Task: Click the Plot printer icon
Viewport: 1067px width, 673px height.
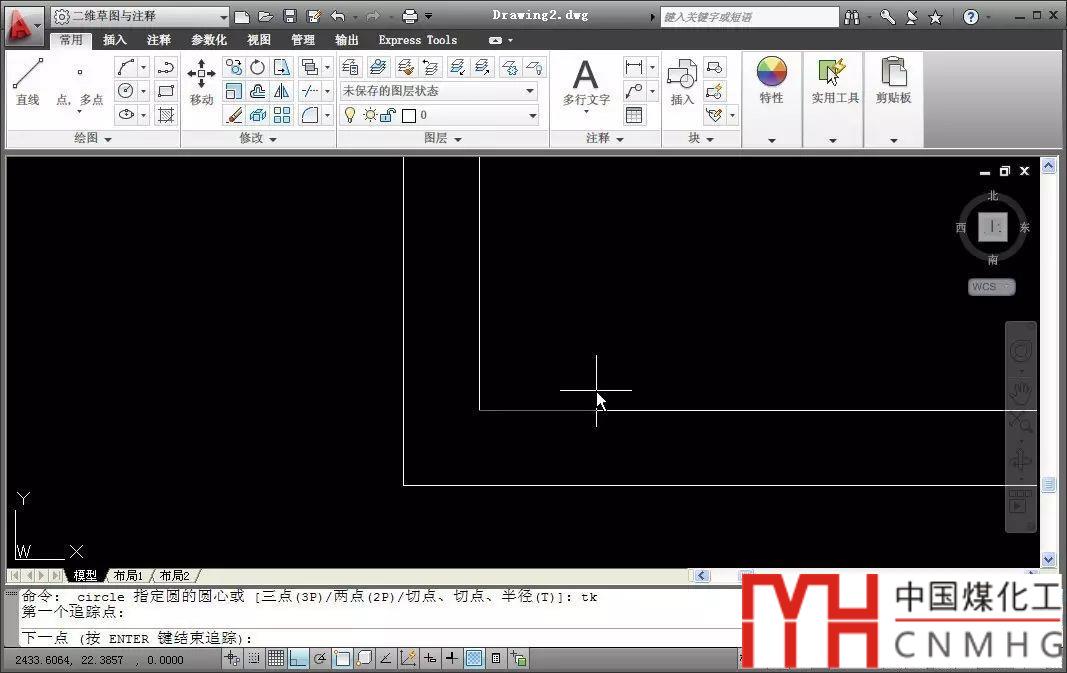Action: 409,16
